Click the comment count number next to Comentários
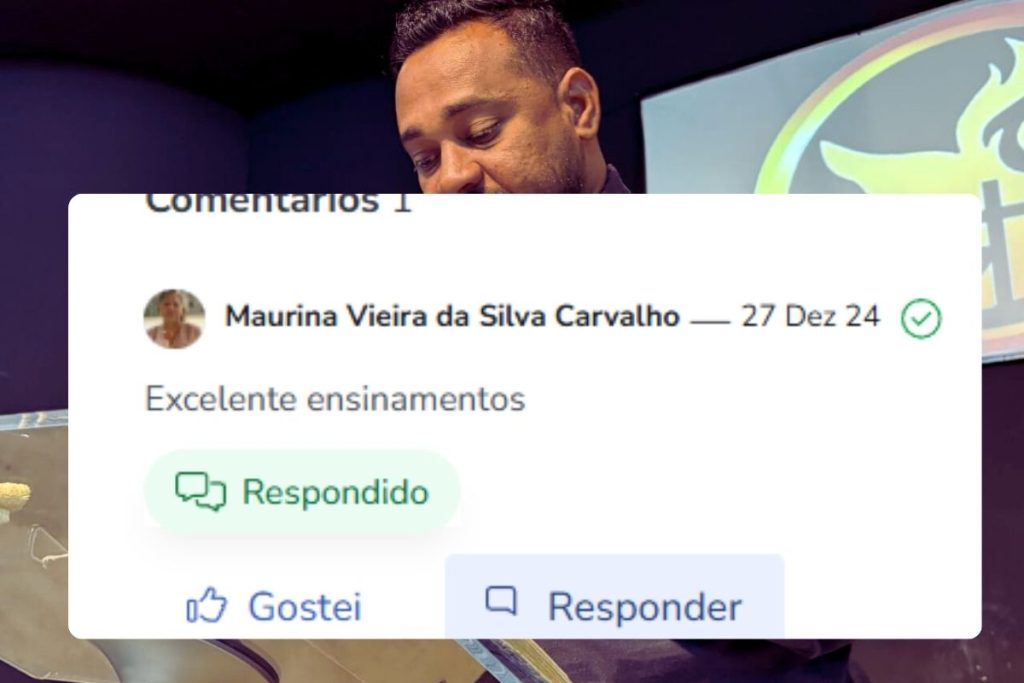This screenshot has width=1024, height=683. tap(402, 203)
